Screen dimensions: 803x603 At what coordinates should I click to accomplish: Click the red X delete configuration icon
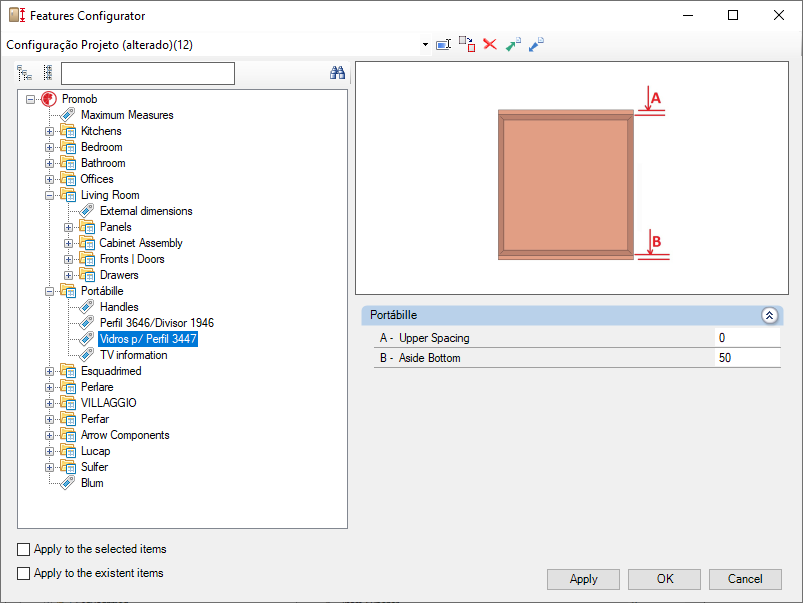pyautogui.click(x=490, y=45)
